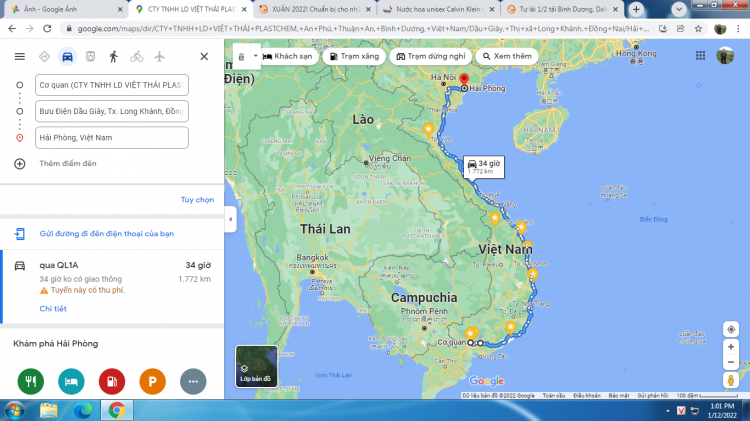This screenshot has height=421, width=750.
Task: Zoom in on the map
Action: [731, 347]
